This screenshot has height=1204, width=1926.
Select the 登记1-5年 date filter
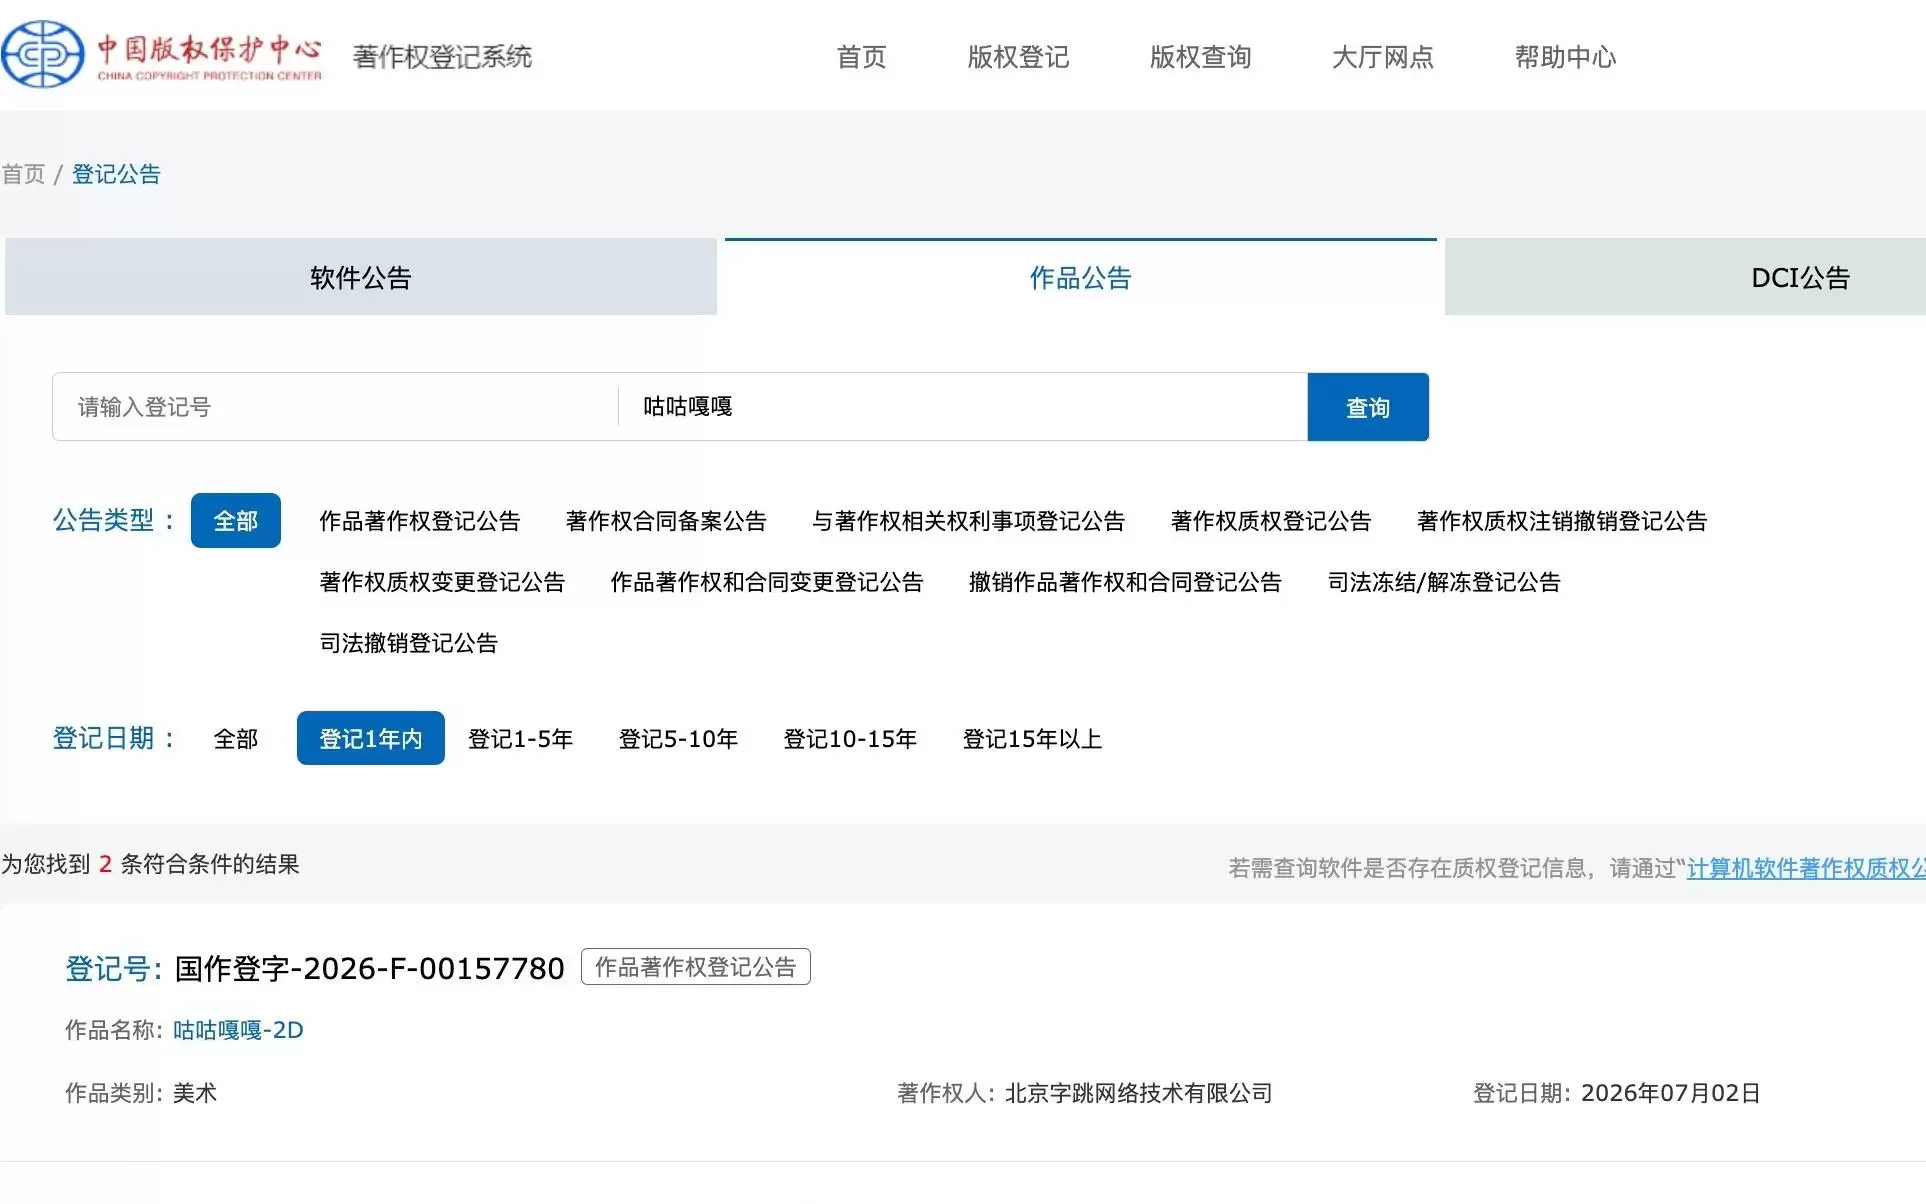521,739
